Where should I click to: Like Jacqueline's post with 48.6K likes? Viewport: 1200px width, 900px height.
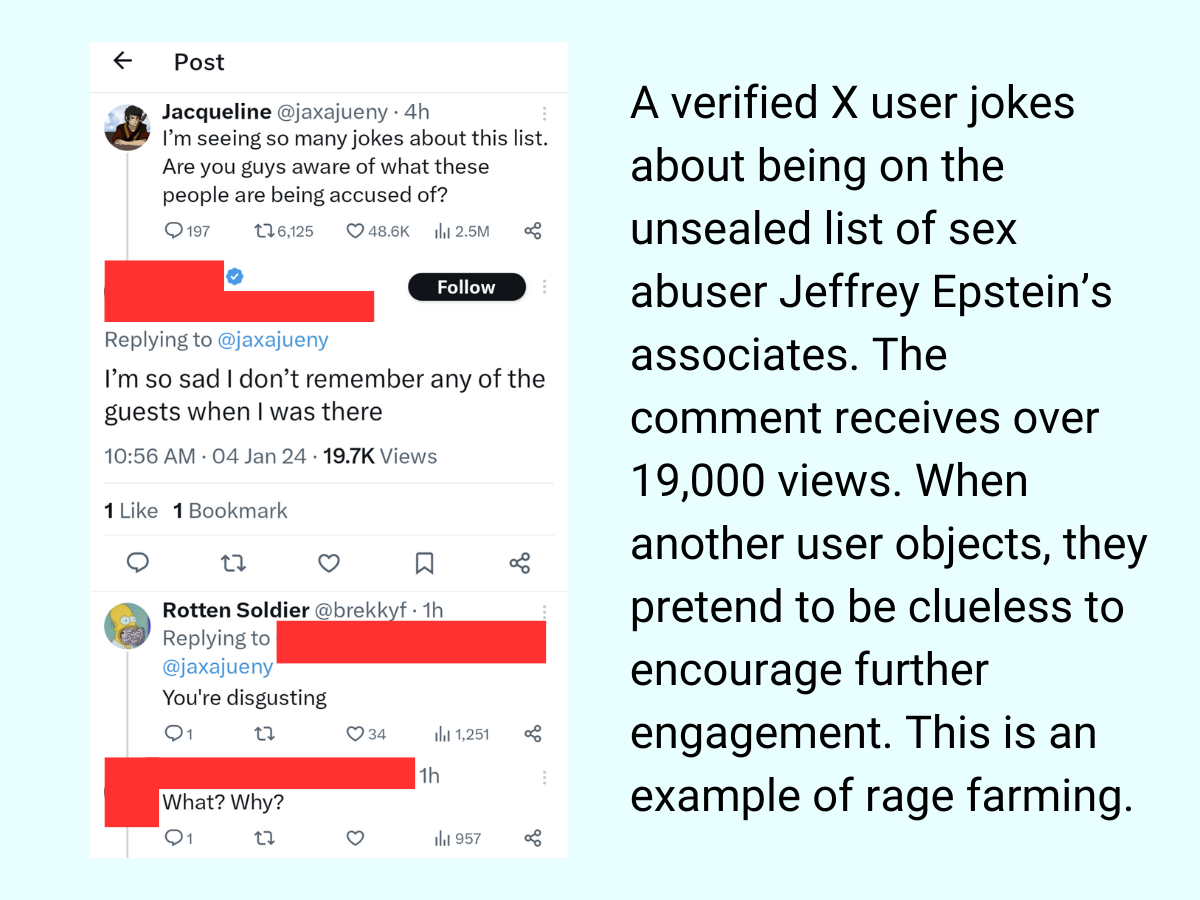[x=355, y=231]
